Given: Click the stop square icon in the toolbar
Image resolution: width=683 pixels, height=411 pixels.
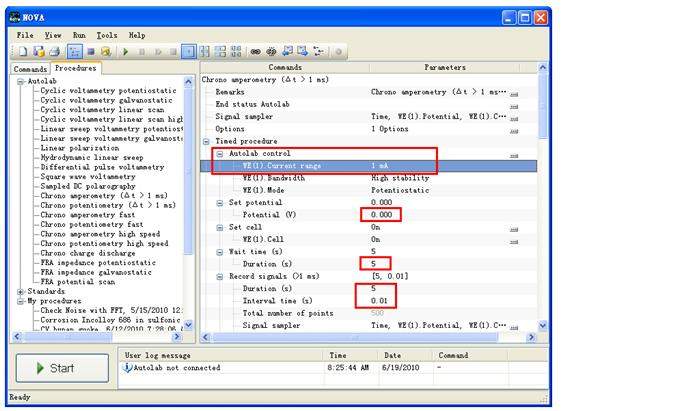Looking at the screenshot, I should coord(173,52).
